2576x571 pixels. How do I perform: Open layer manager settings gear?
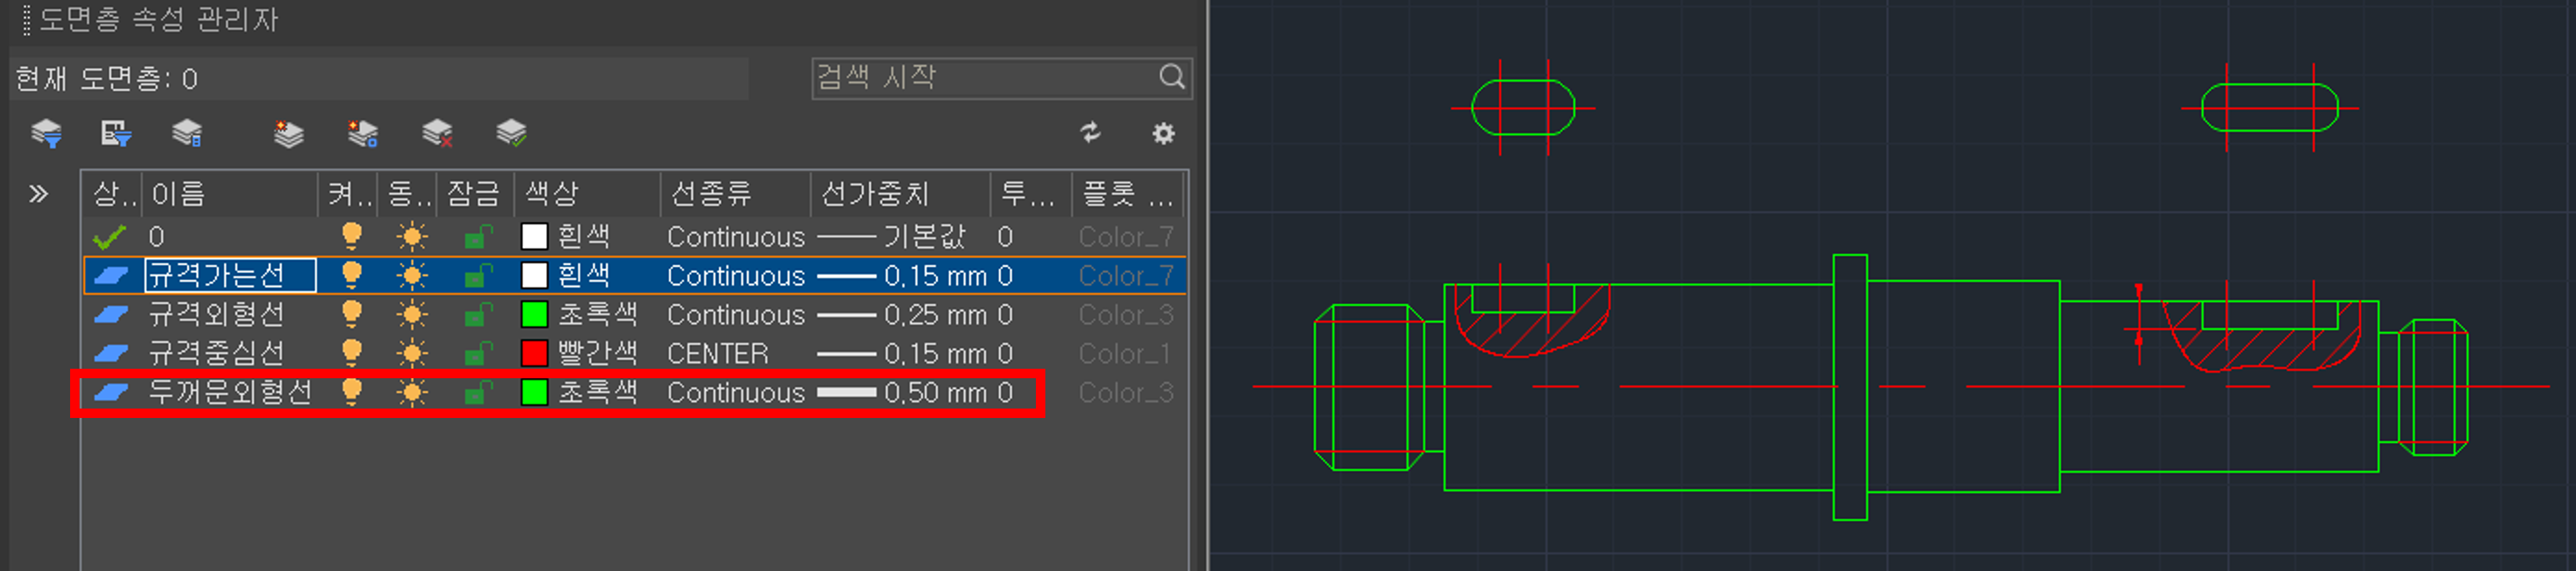coord(1163,133)
